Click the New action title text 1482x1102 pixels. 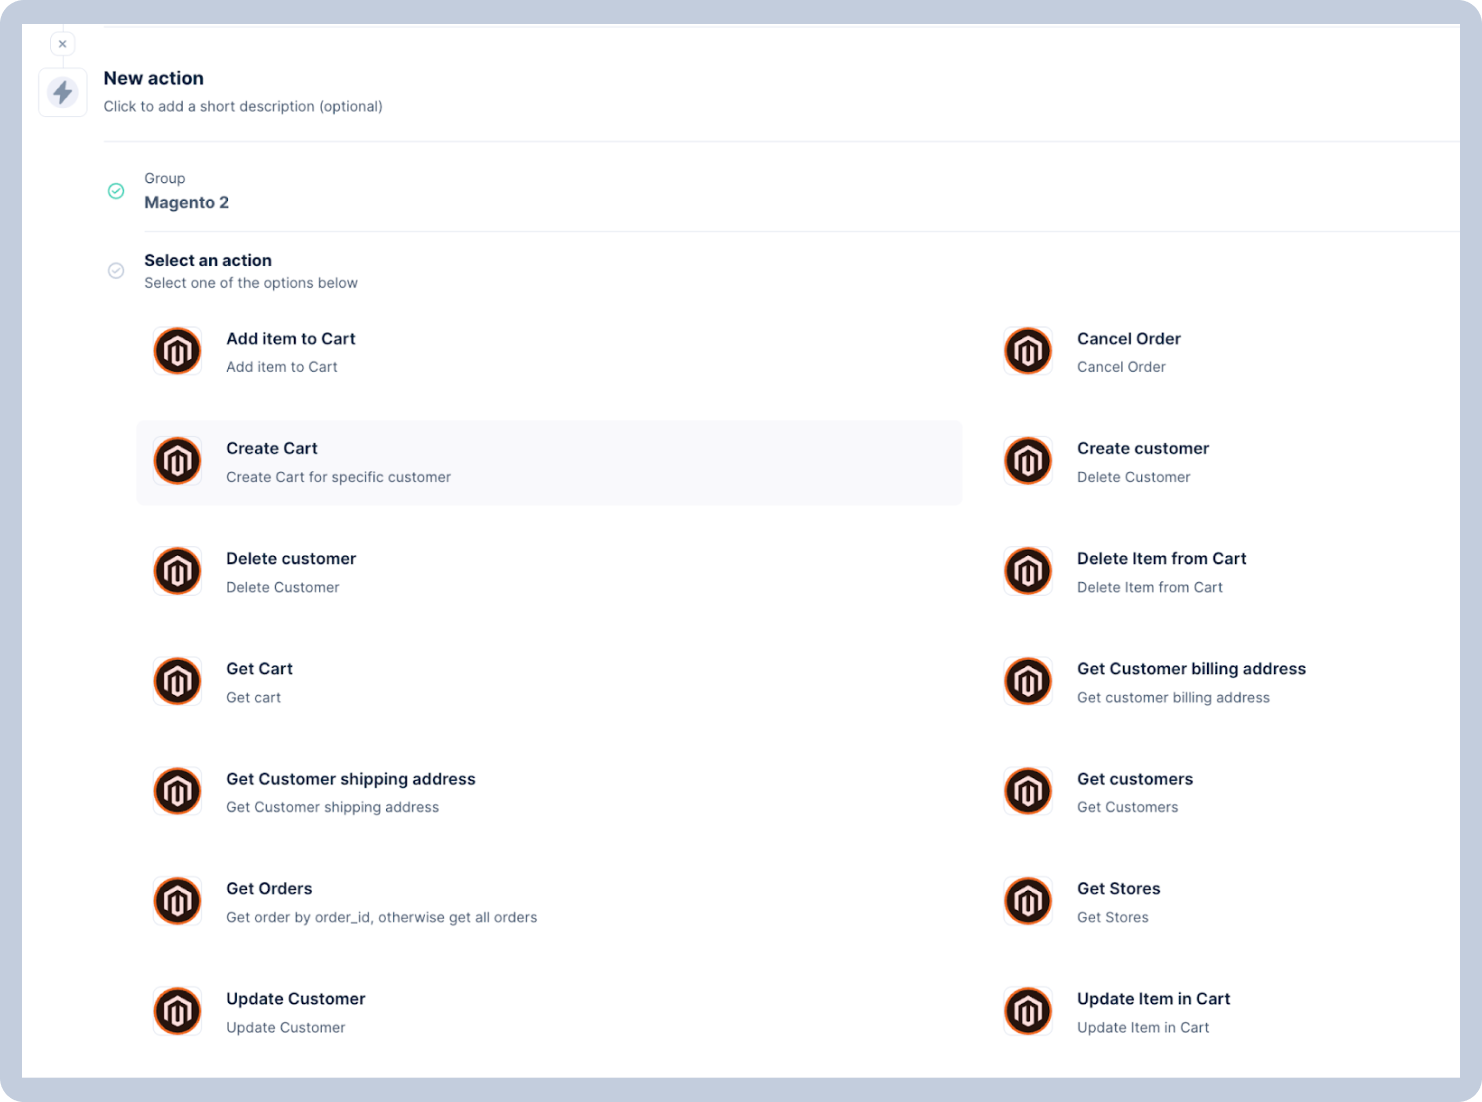pos(153,78)
